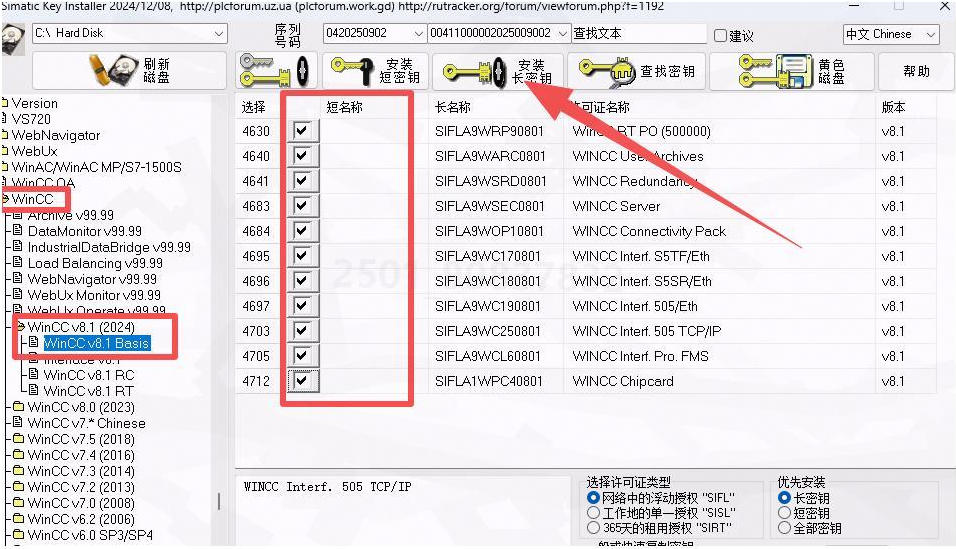Toggle the checkbox in row 4683

pyautogui.click(x=302, y=206)
